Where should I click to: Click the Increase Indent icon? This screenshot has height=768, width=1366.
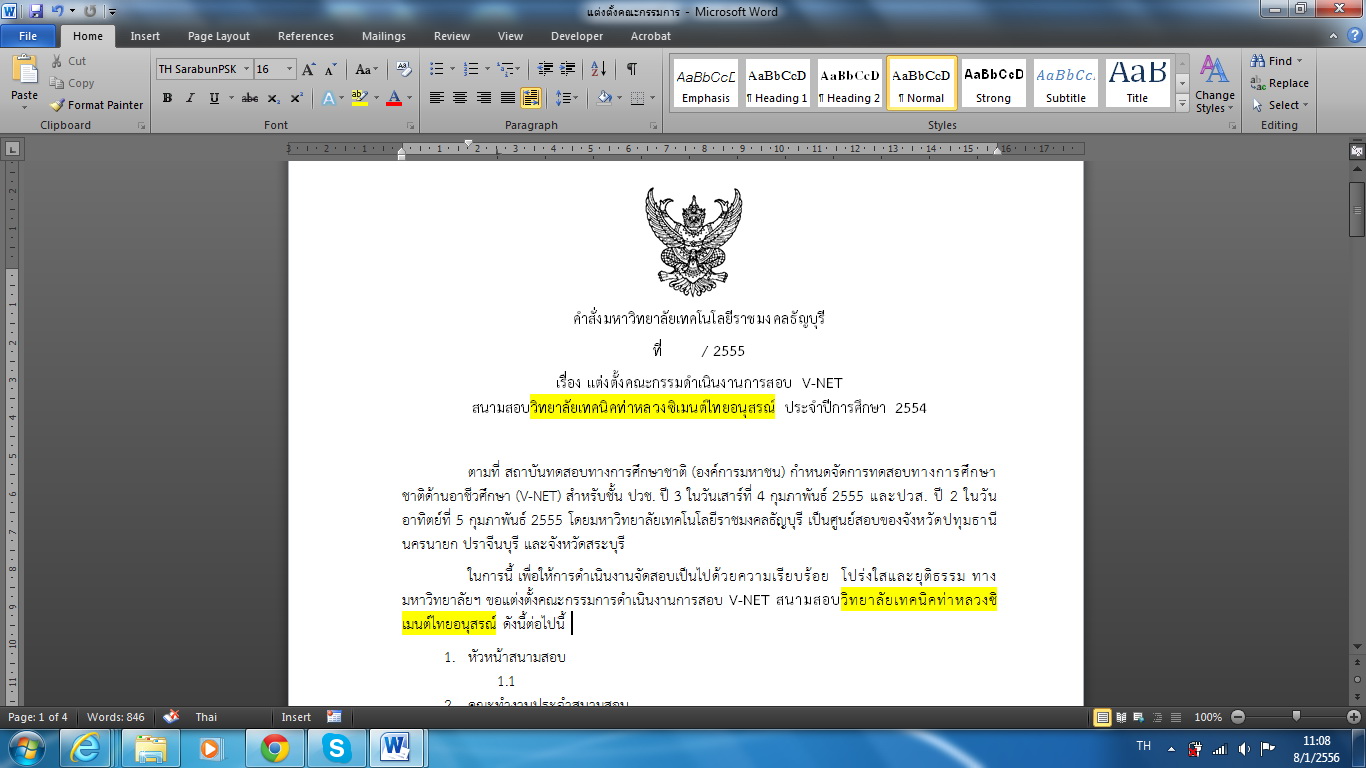[x=568, y=69]
